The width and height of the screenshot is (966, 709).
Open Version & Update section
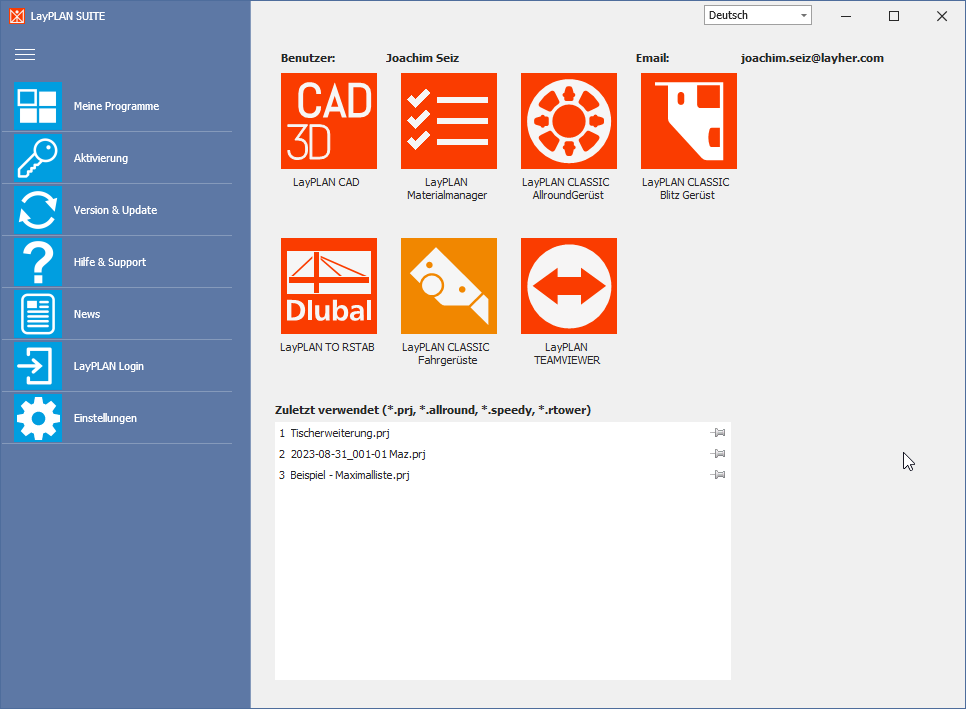[115, 210]
